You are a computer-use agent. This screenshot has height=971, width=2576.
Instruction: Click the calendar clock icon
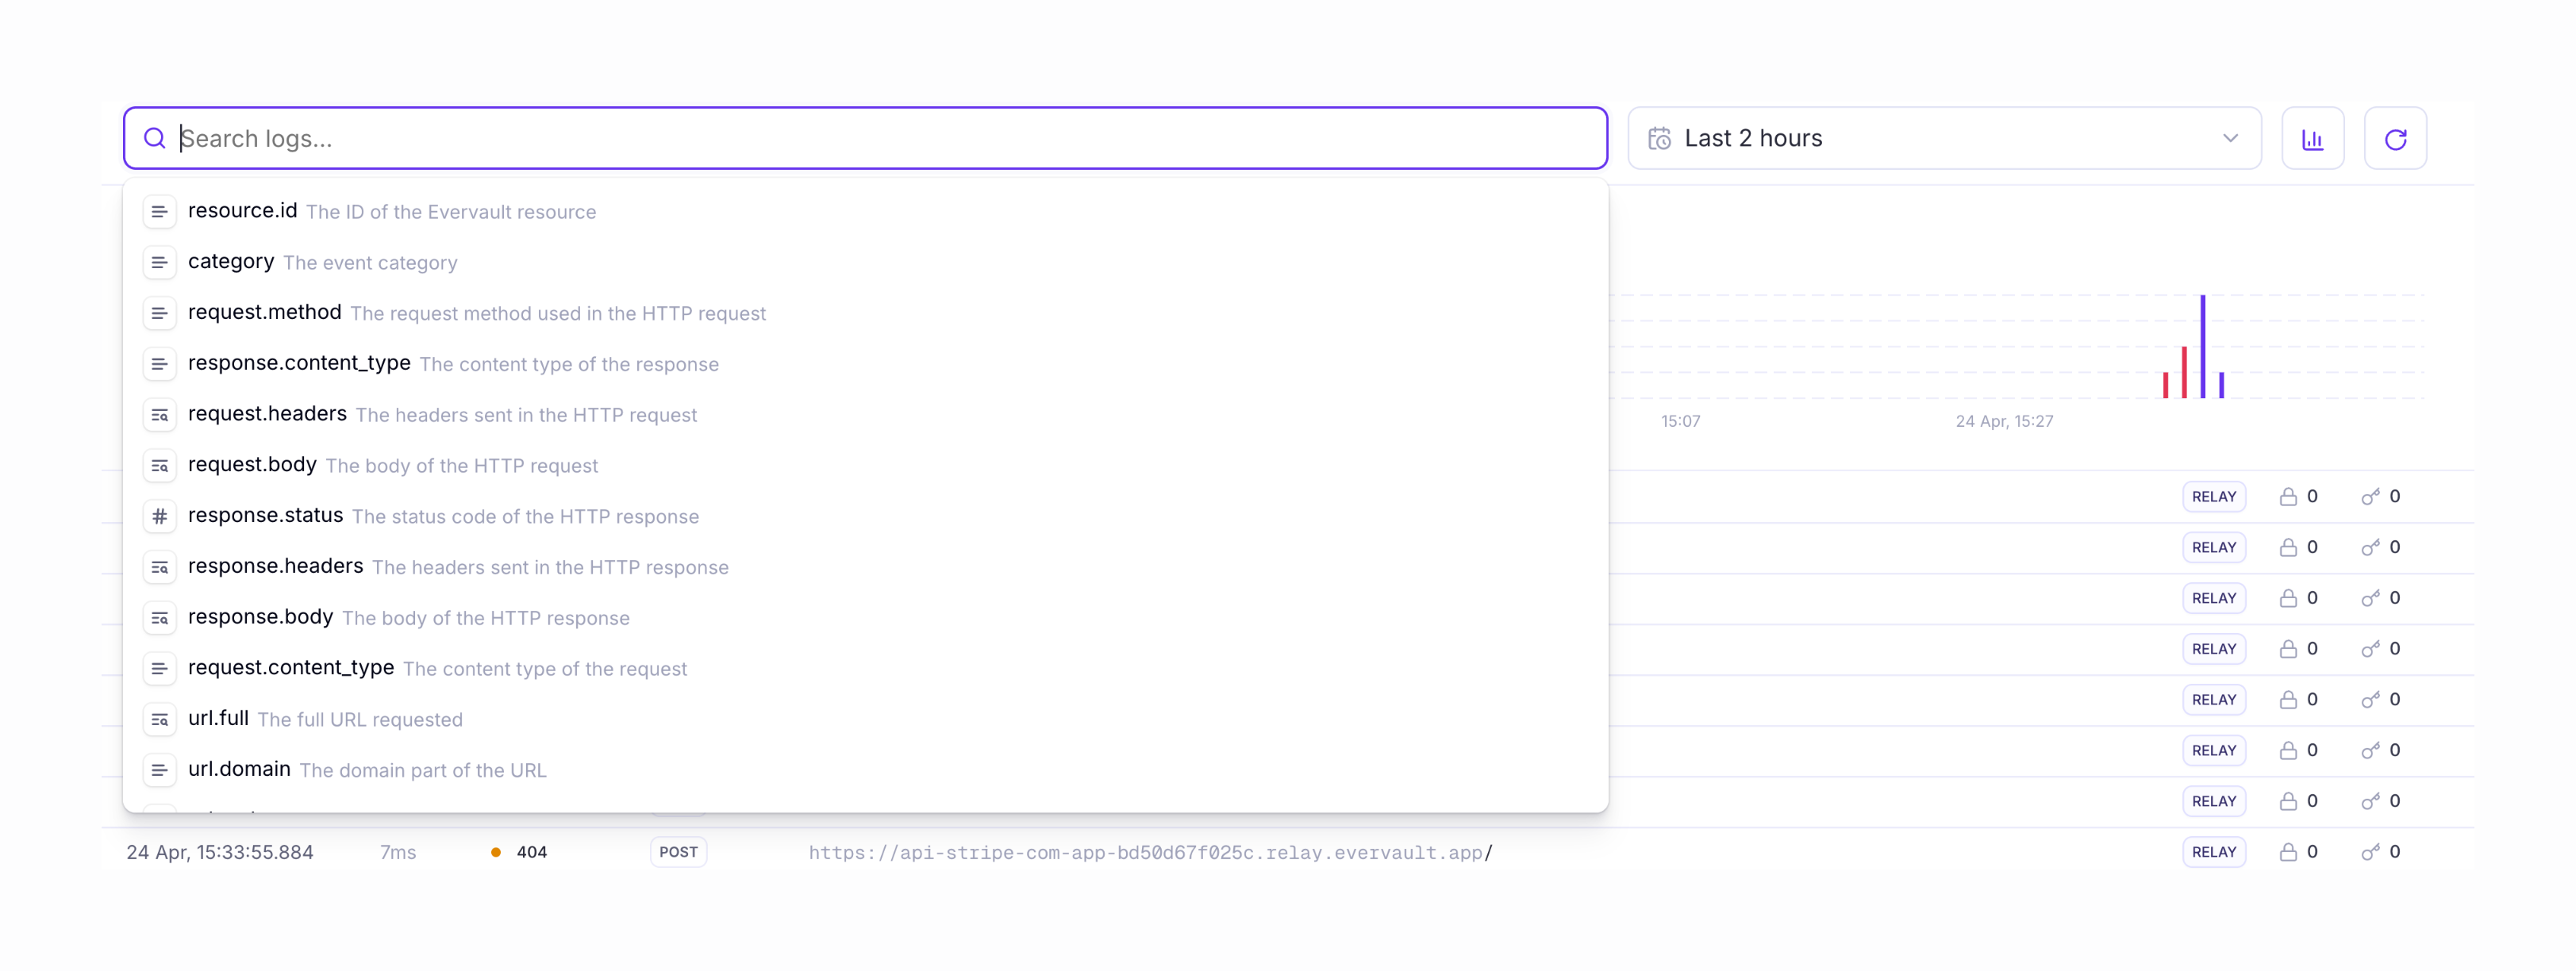click(x=1659, y=139)
